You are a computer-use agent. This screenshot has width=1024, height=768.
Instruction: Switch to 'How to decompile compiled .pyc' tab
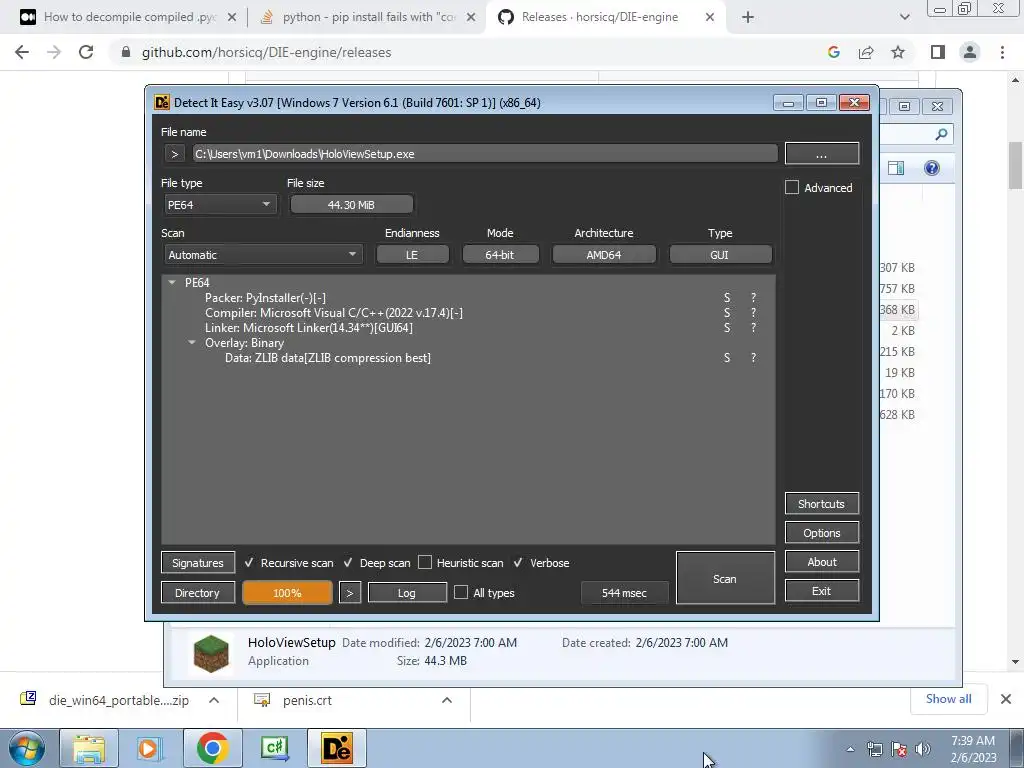(129, 17)
